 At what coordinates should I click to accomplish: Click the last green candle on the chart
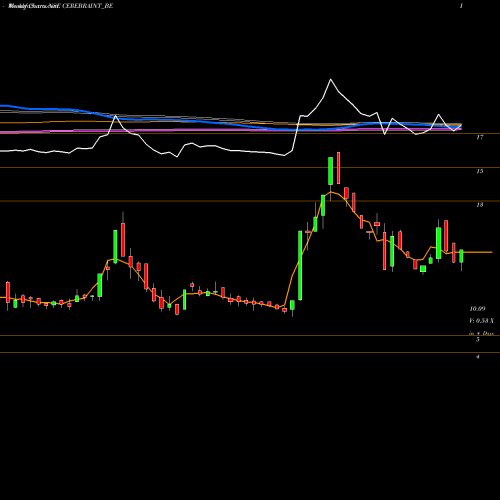461,256
